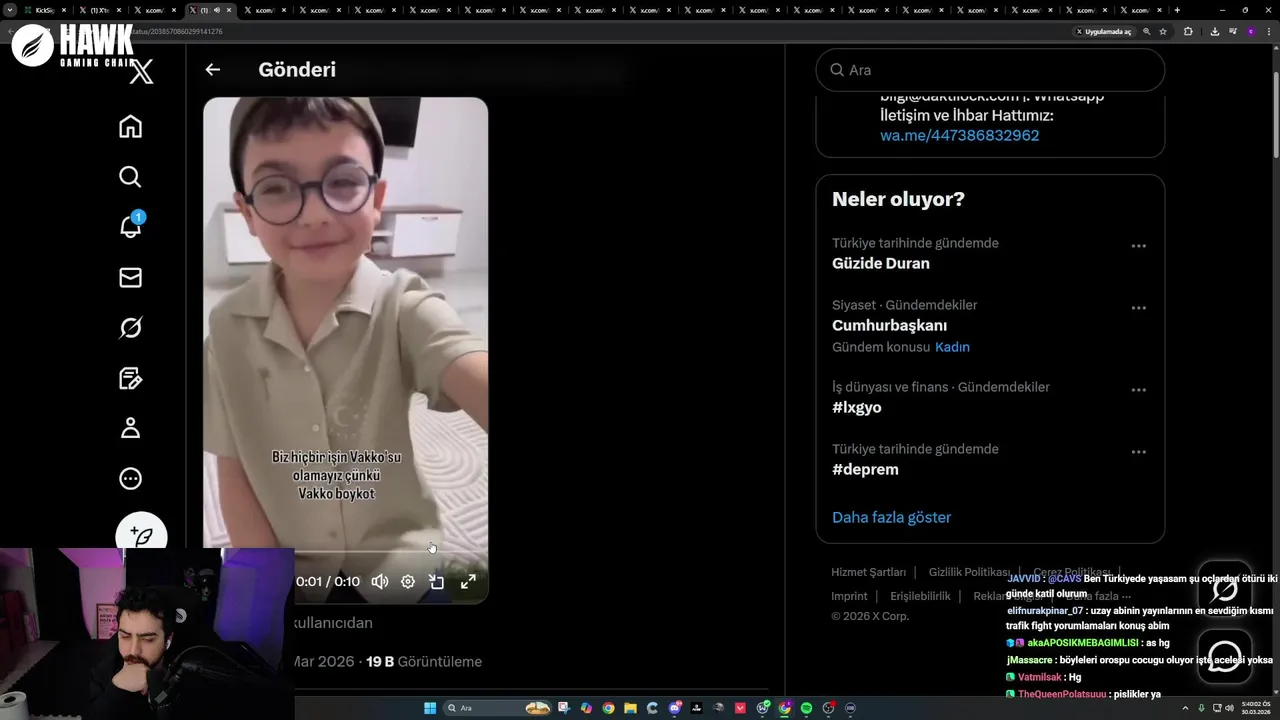
Task: Click the floating chat bubble messages button
Action: pos(1225,656)
